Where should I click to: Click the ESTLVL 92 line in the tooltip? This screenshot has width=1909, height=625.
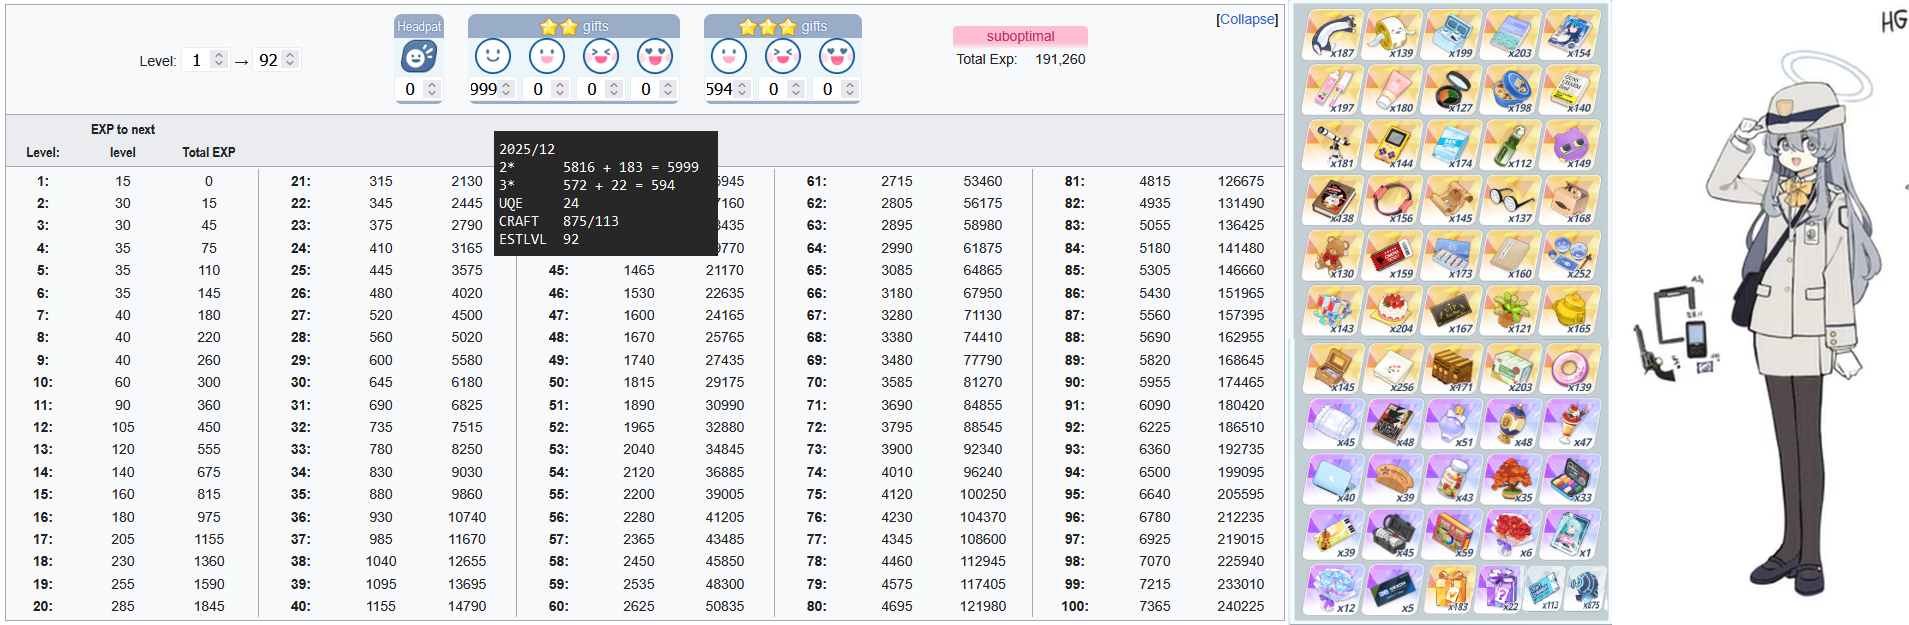click(539, 239)
